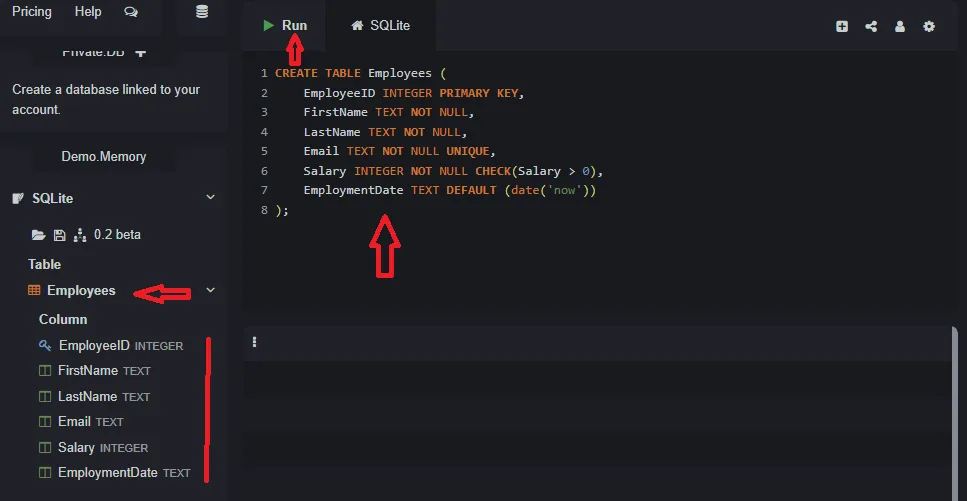The image size is (967, 501).
Task: Open the user account icon
Action: pyautogui.click(x=900, y=27)
